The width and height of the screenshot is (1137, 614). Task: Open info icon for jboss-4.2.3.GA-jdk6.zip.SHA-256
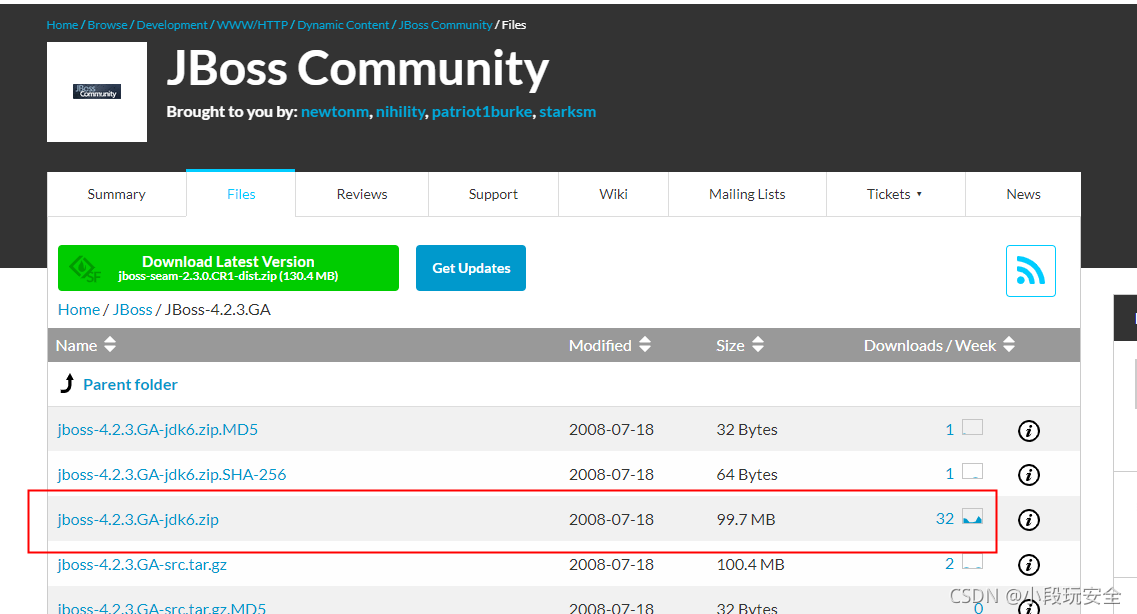point(1029,475)
